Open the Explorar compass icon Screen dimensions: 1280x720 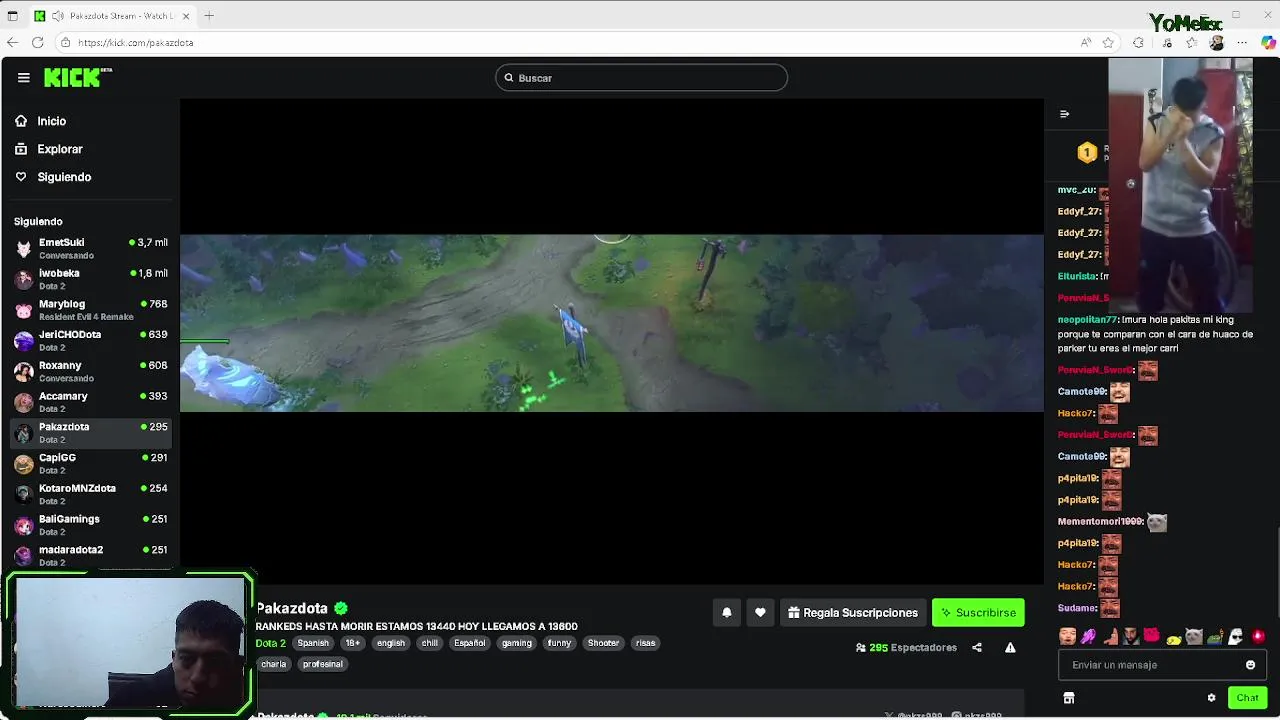tap(21, 149)
